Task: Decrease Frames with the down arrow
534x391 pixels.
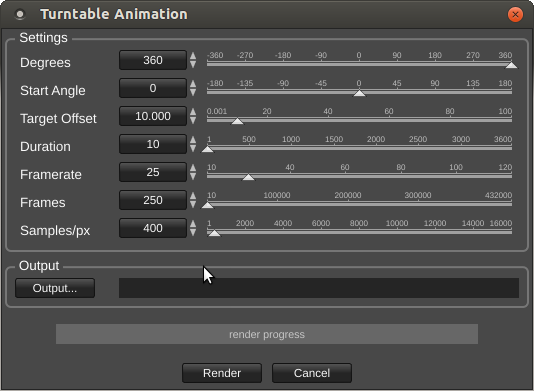Action: (193, 204)
